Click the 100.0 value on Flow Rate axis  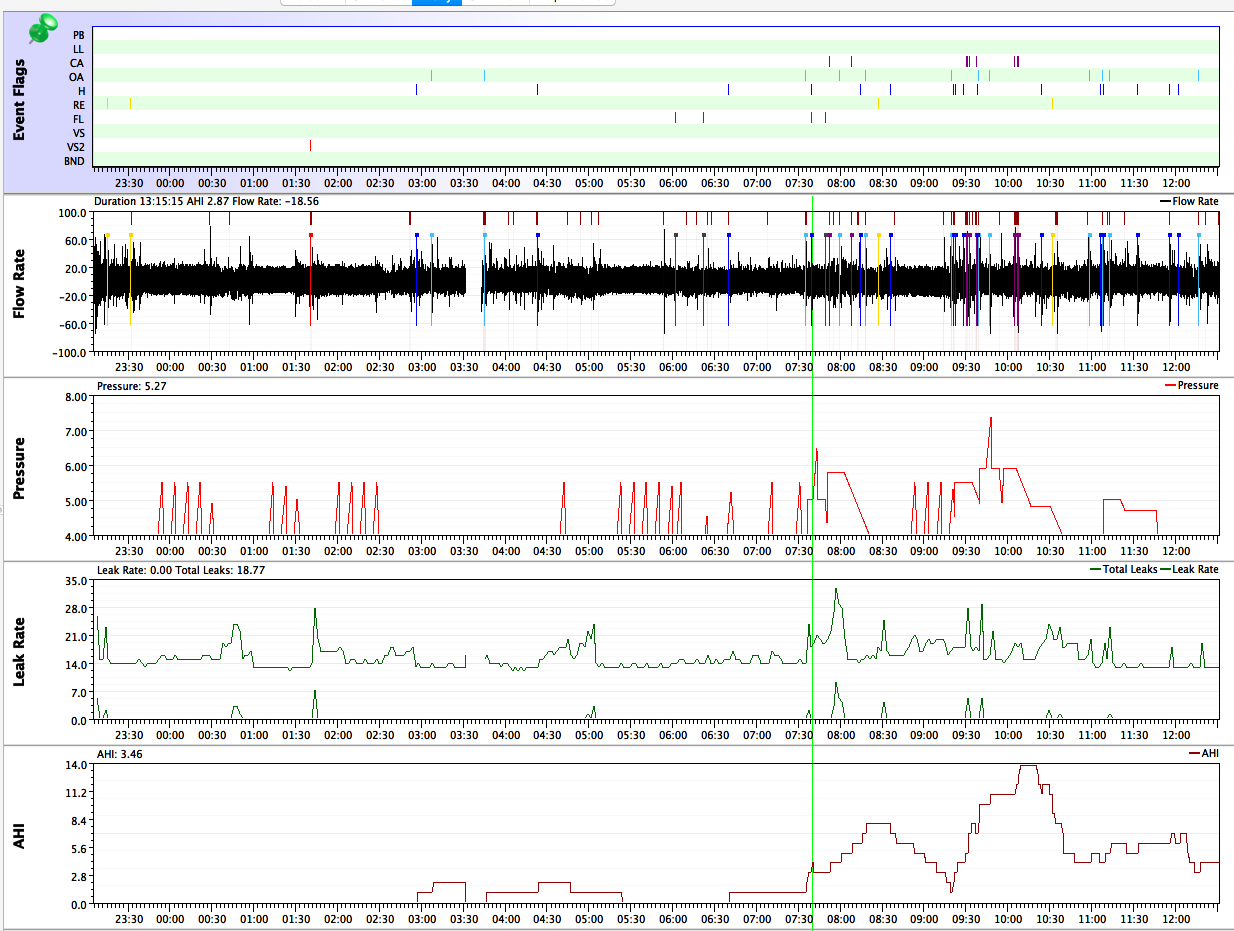pyautogui.click(x=73, y=213)
